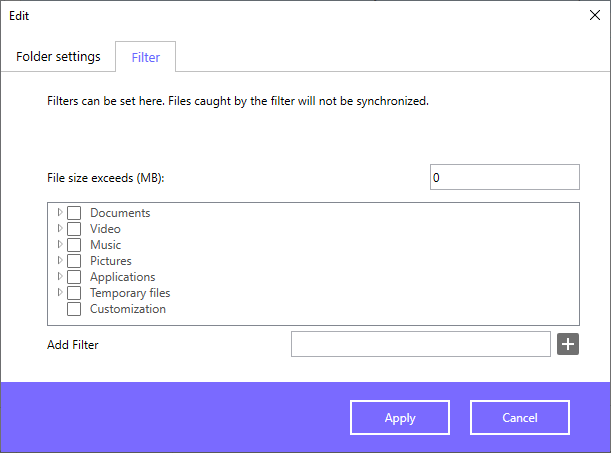Enable the Video filter checkbox

click(x=74, y=229)
